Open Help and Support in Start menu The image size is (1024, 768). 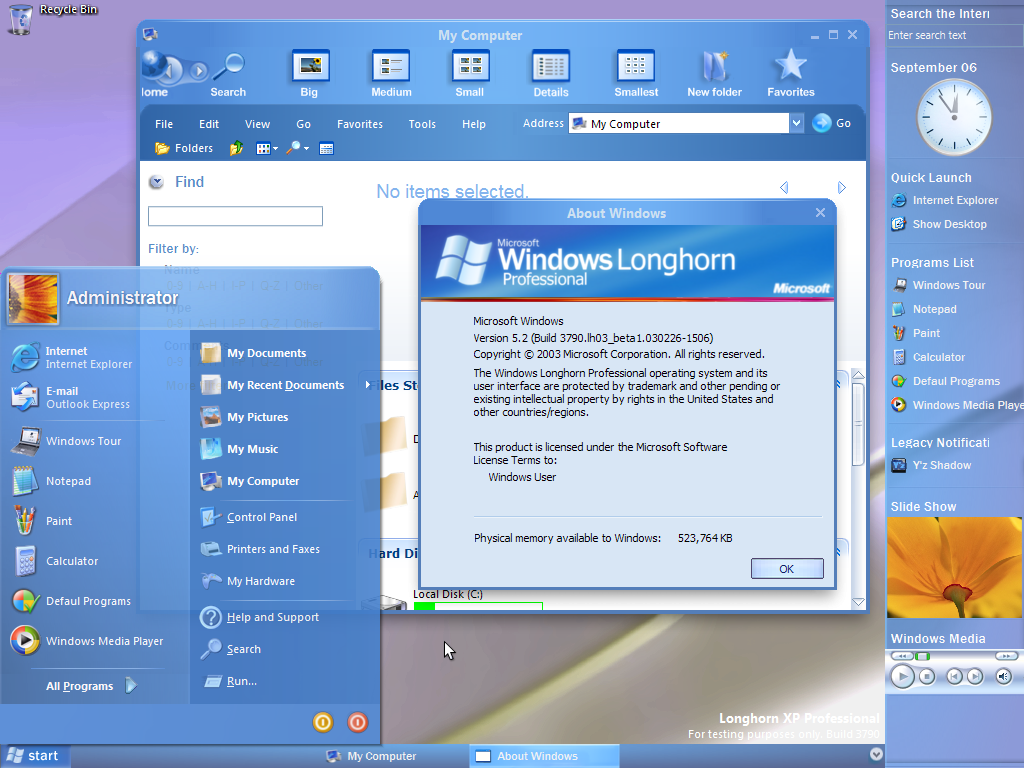pyautogui.click(x=259, y=616)
